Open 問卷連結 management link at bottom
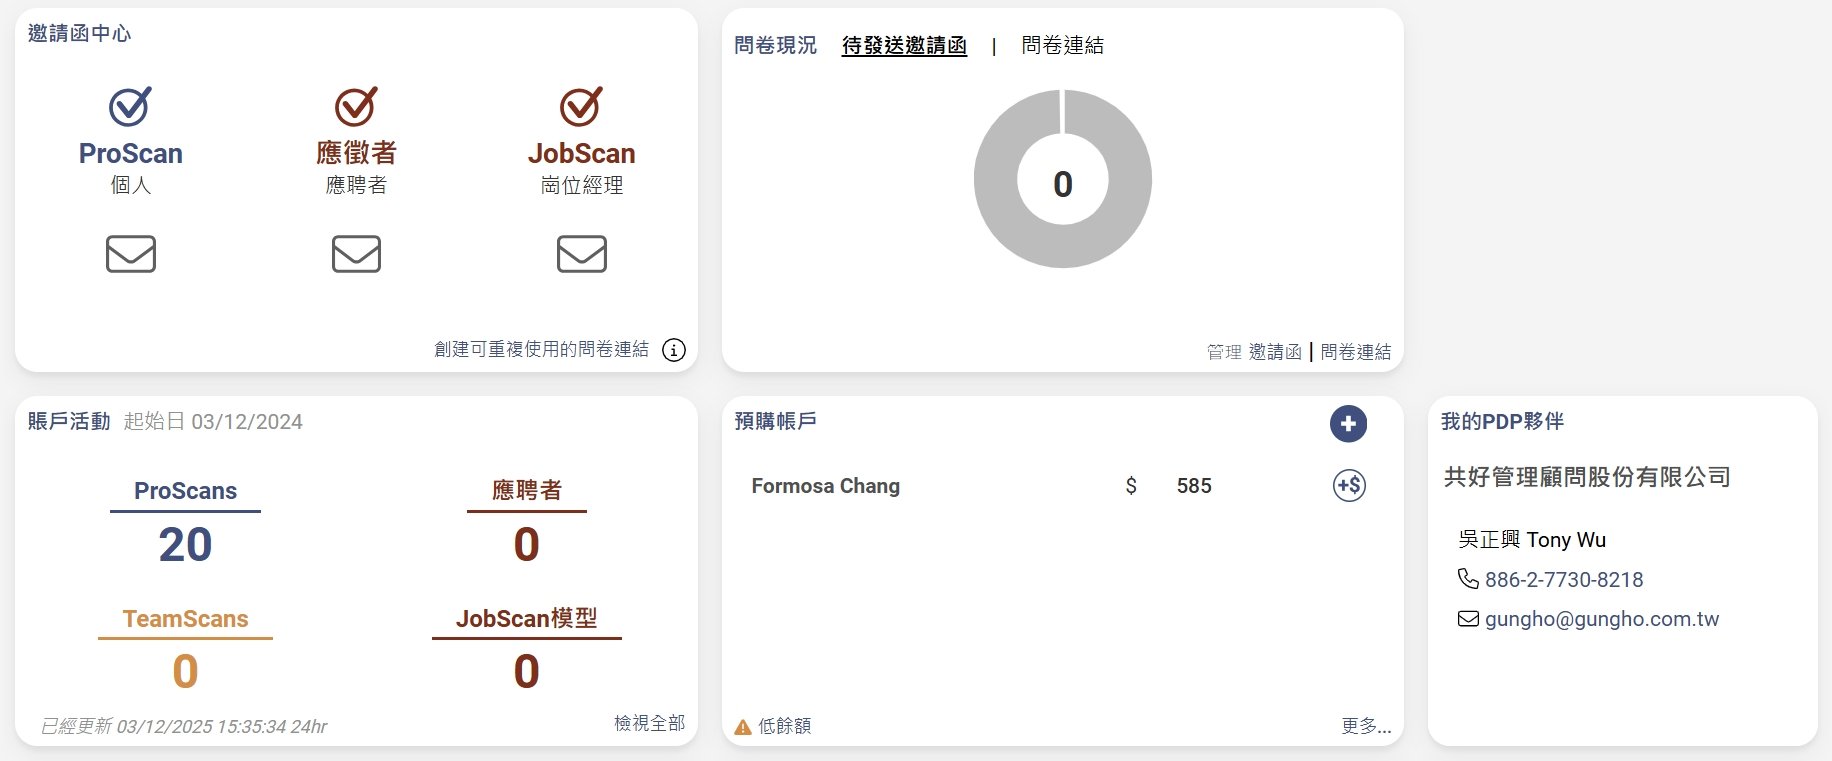The width and height of the screenshot is (1832, 761). click(x=1355, y=352)
